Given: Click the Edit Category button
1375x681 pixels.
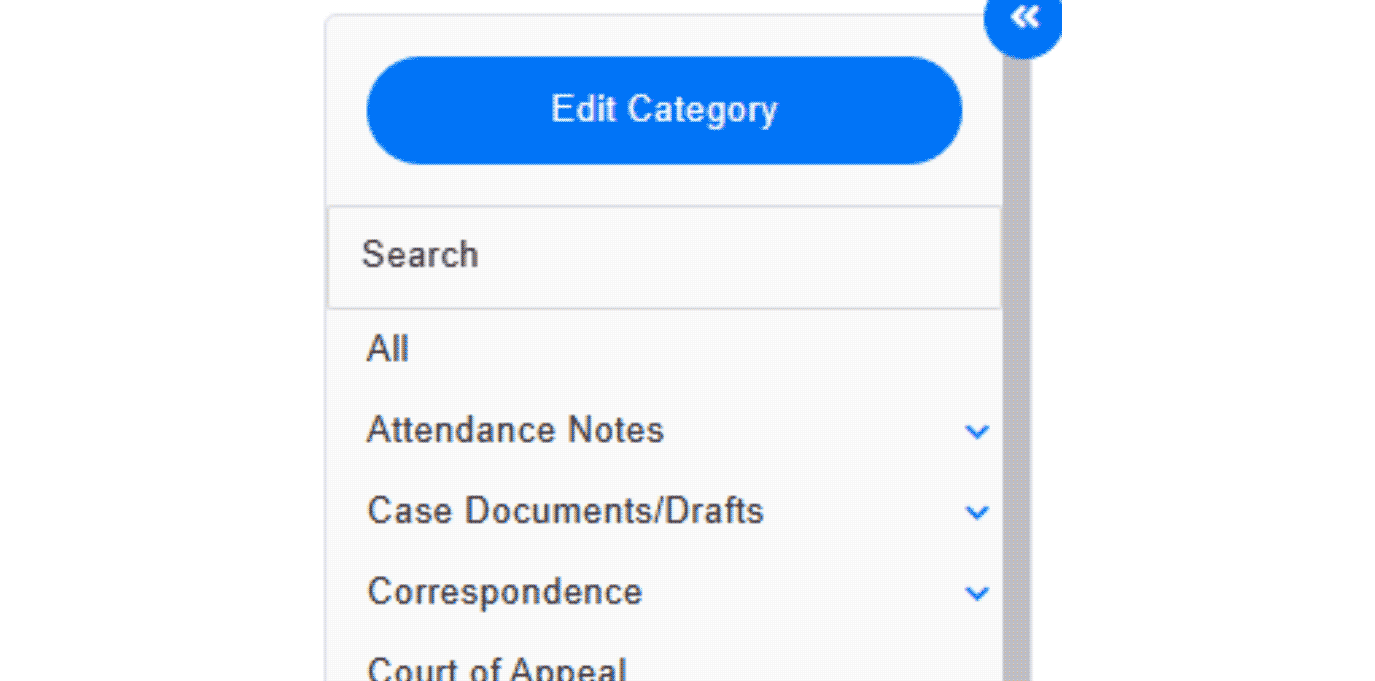Looking at the screenshot, I should point(664,110).
